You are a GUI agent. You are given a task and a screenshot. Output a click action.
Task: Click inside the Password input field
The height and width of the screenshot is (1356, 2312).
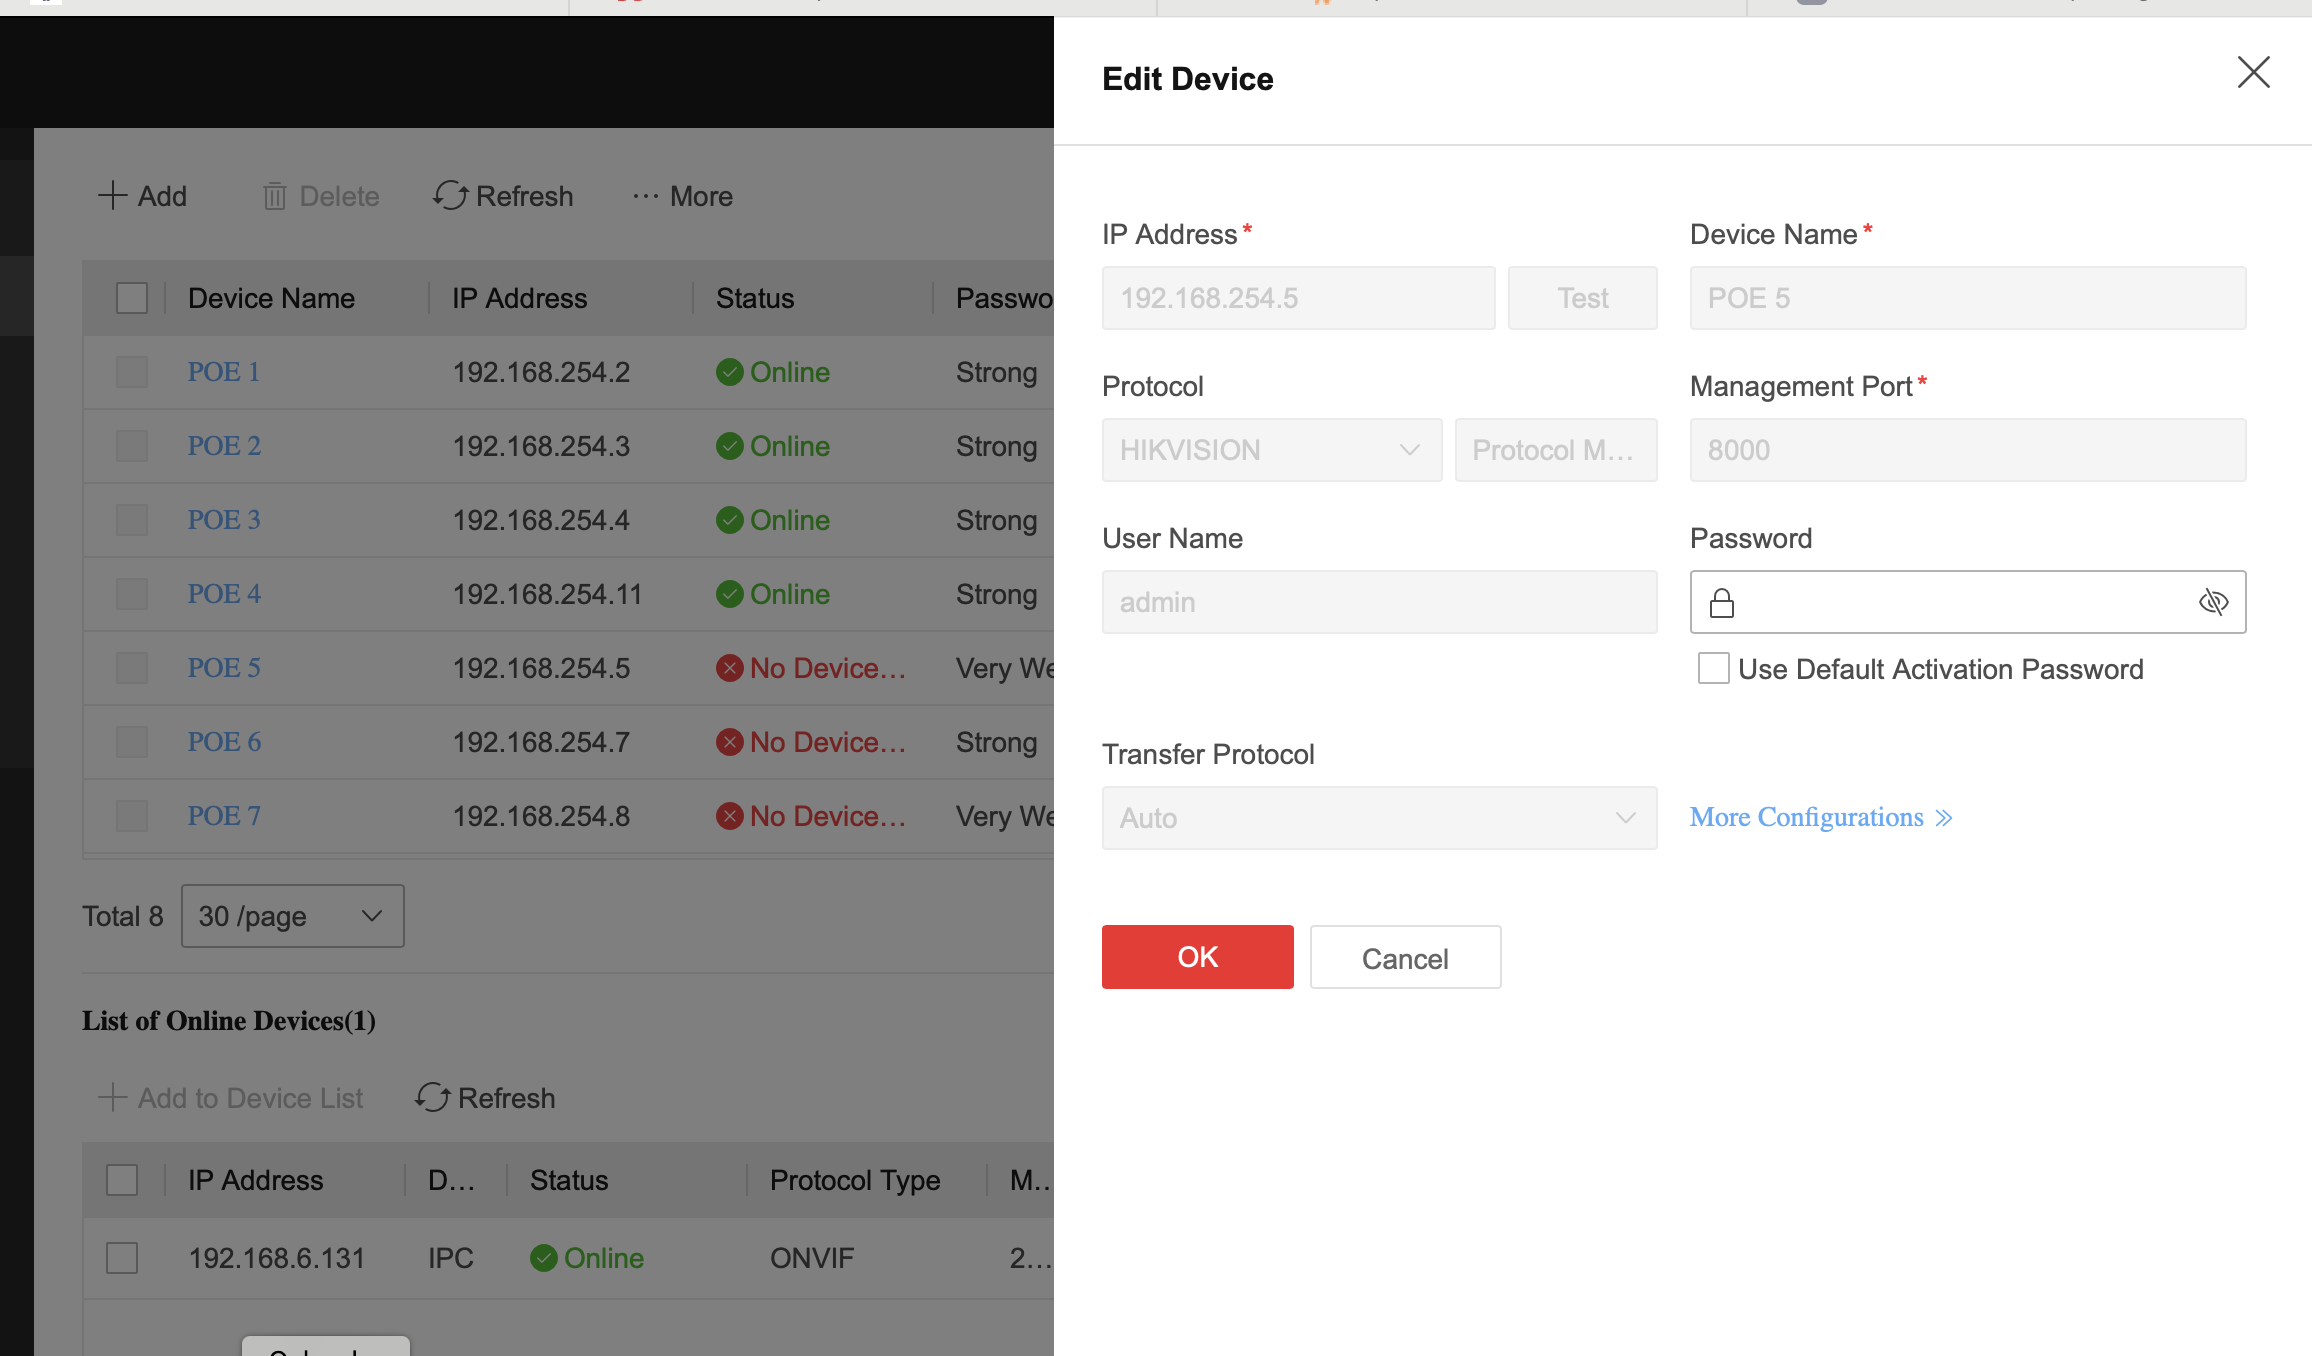tap(1960, 602)
